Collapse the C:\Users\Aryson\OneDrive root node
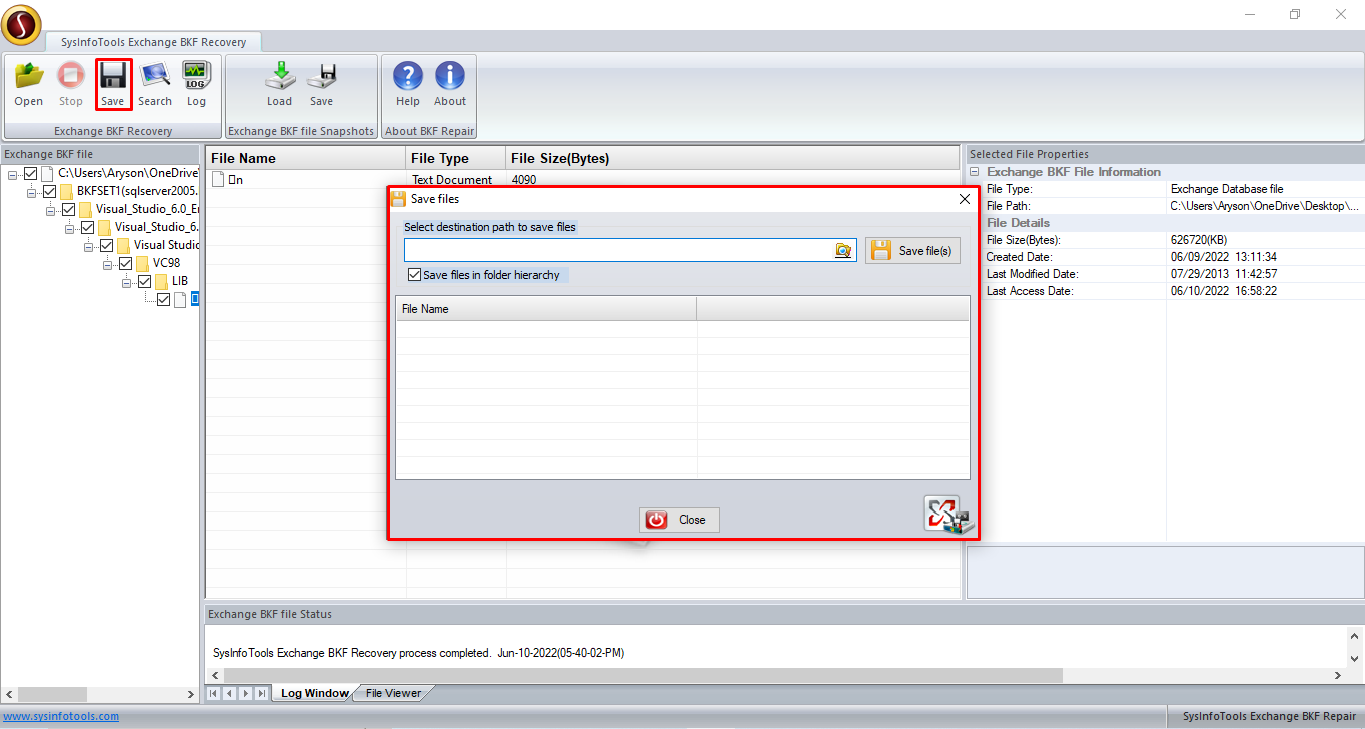This screenshot has height=729, width=1365. [x=13, y=175]
